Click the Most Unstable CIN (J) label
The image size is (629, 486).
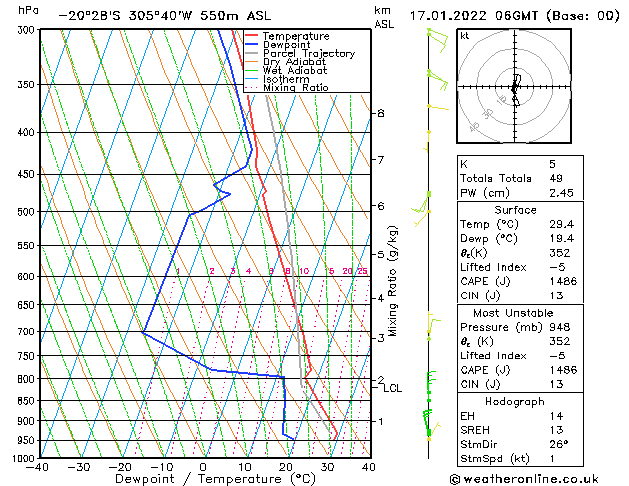480,384
